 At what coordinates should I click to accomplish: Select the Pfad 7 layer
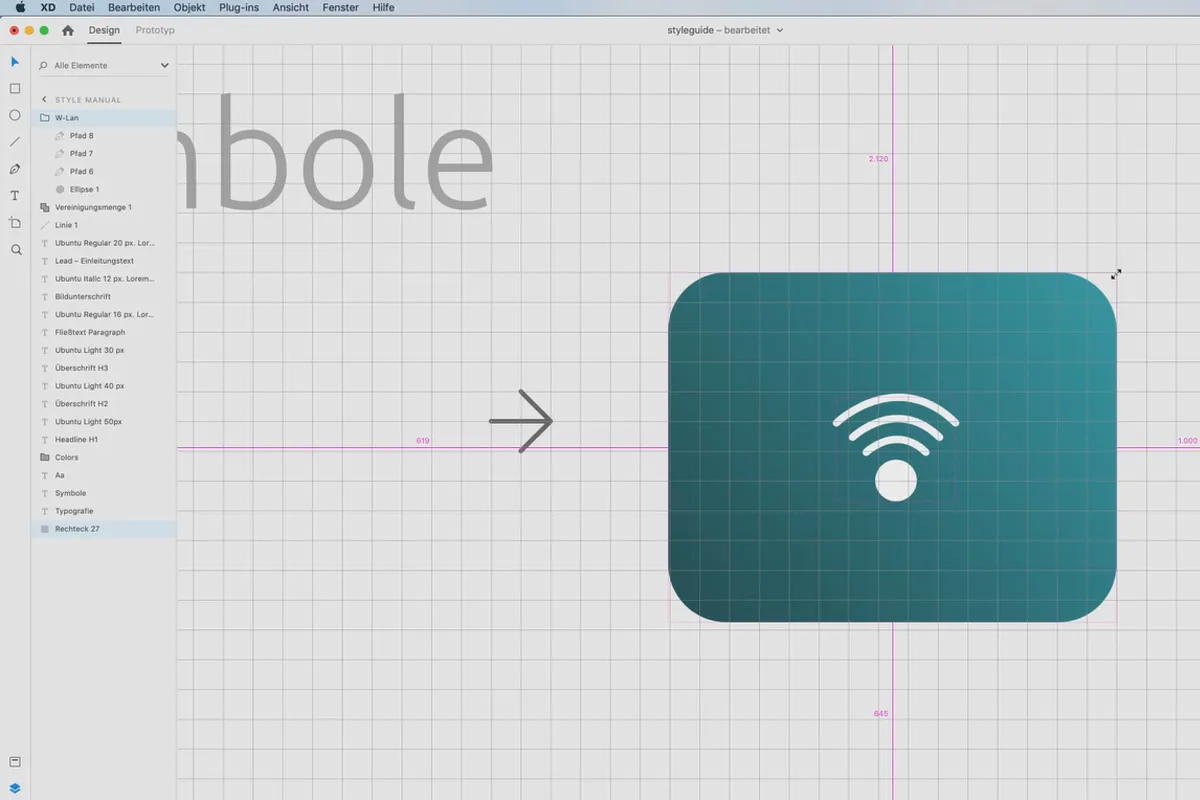pyautogui.click(x=104, y=154)
